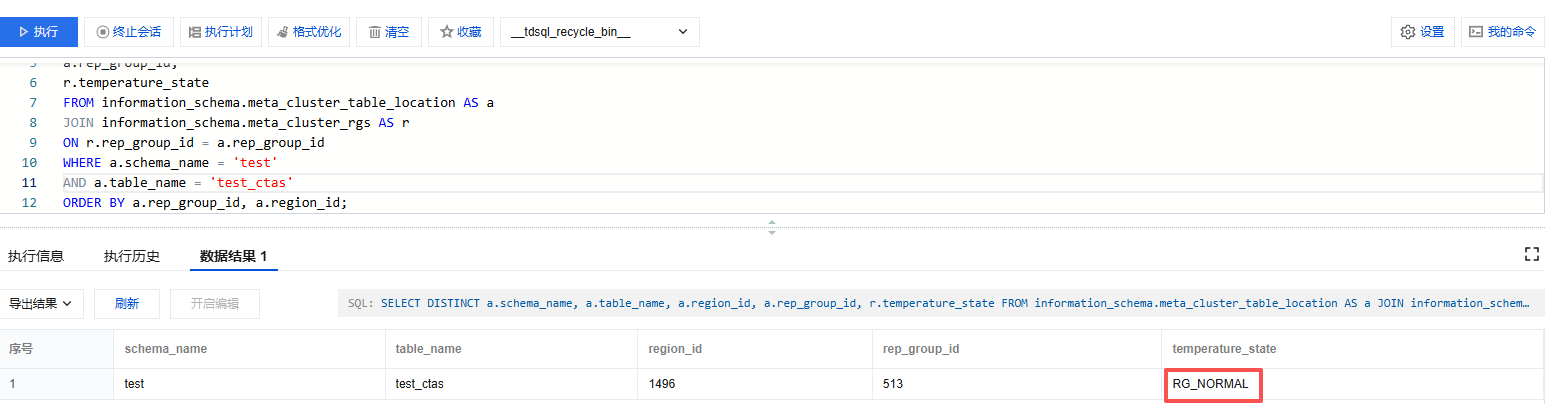Click the plan icon in 执行计划
1556x404 pixels.
click(195, 32)
